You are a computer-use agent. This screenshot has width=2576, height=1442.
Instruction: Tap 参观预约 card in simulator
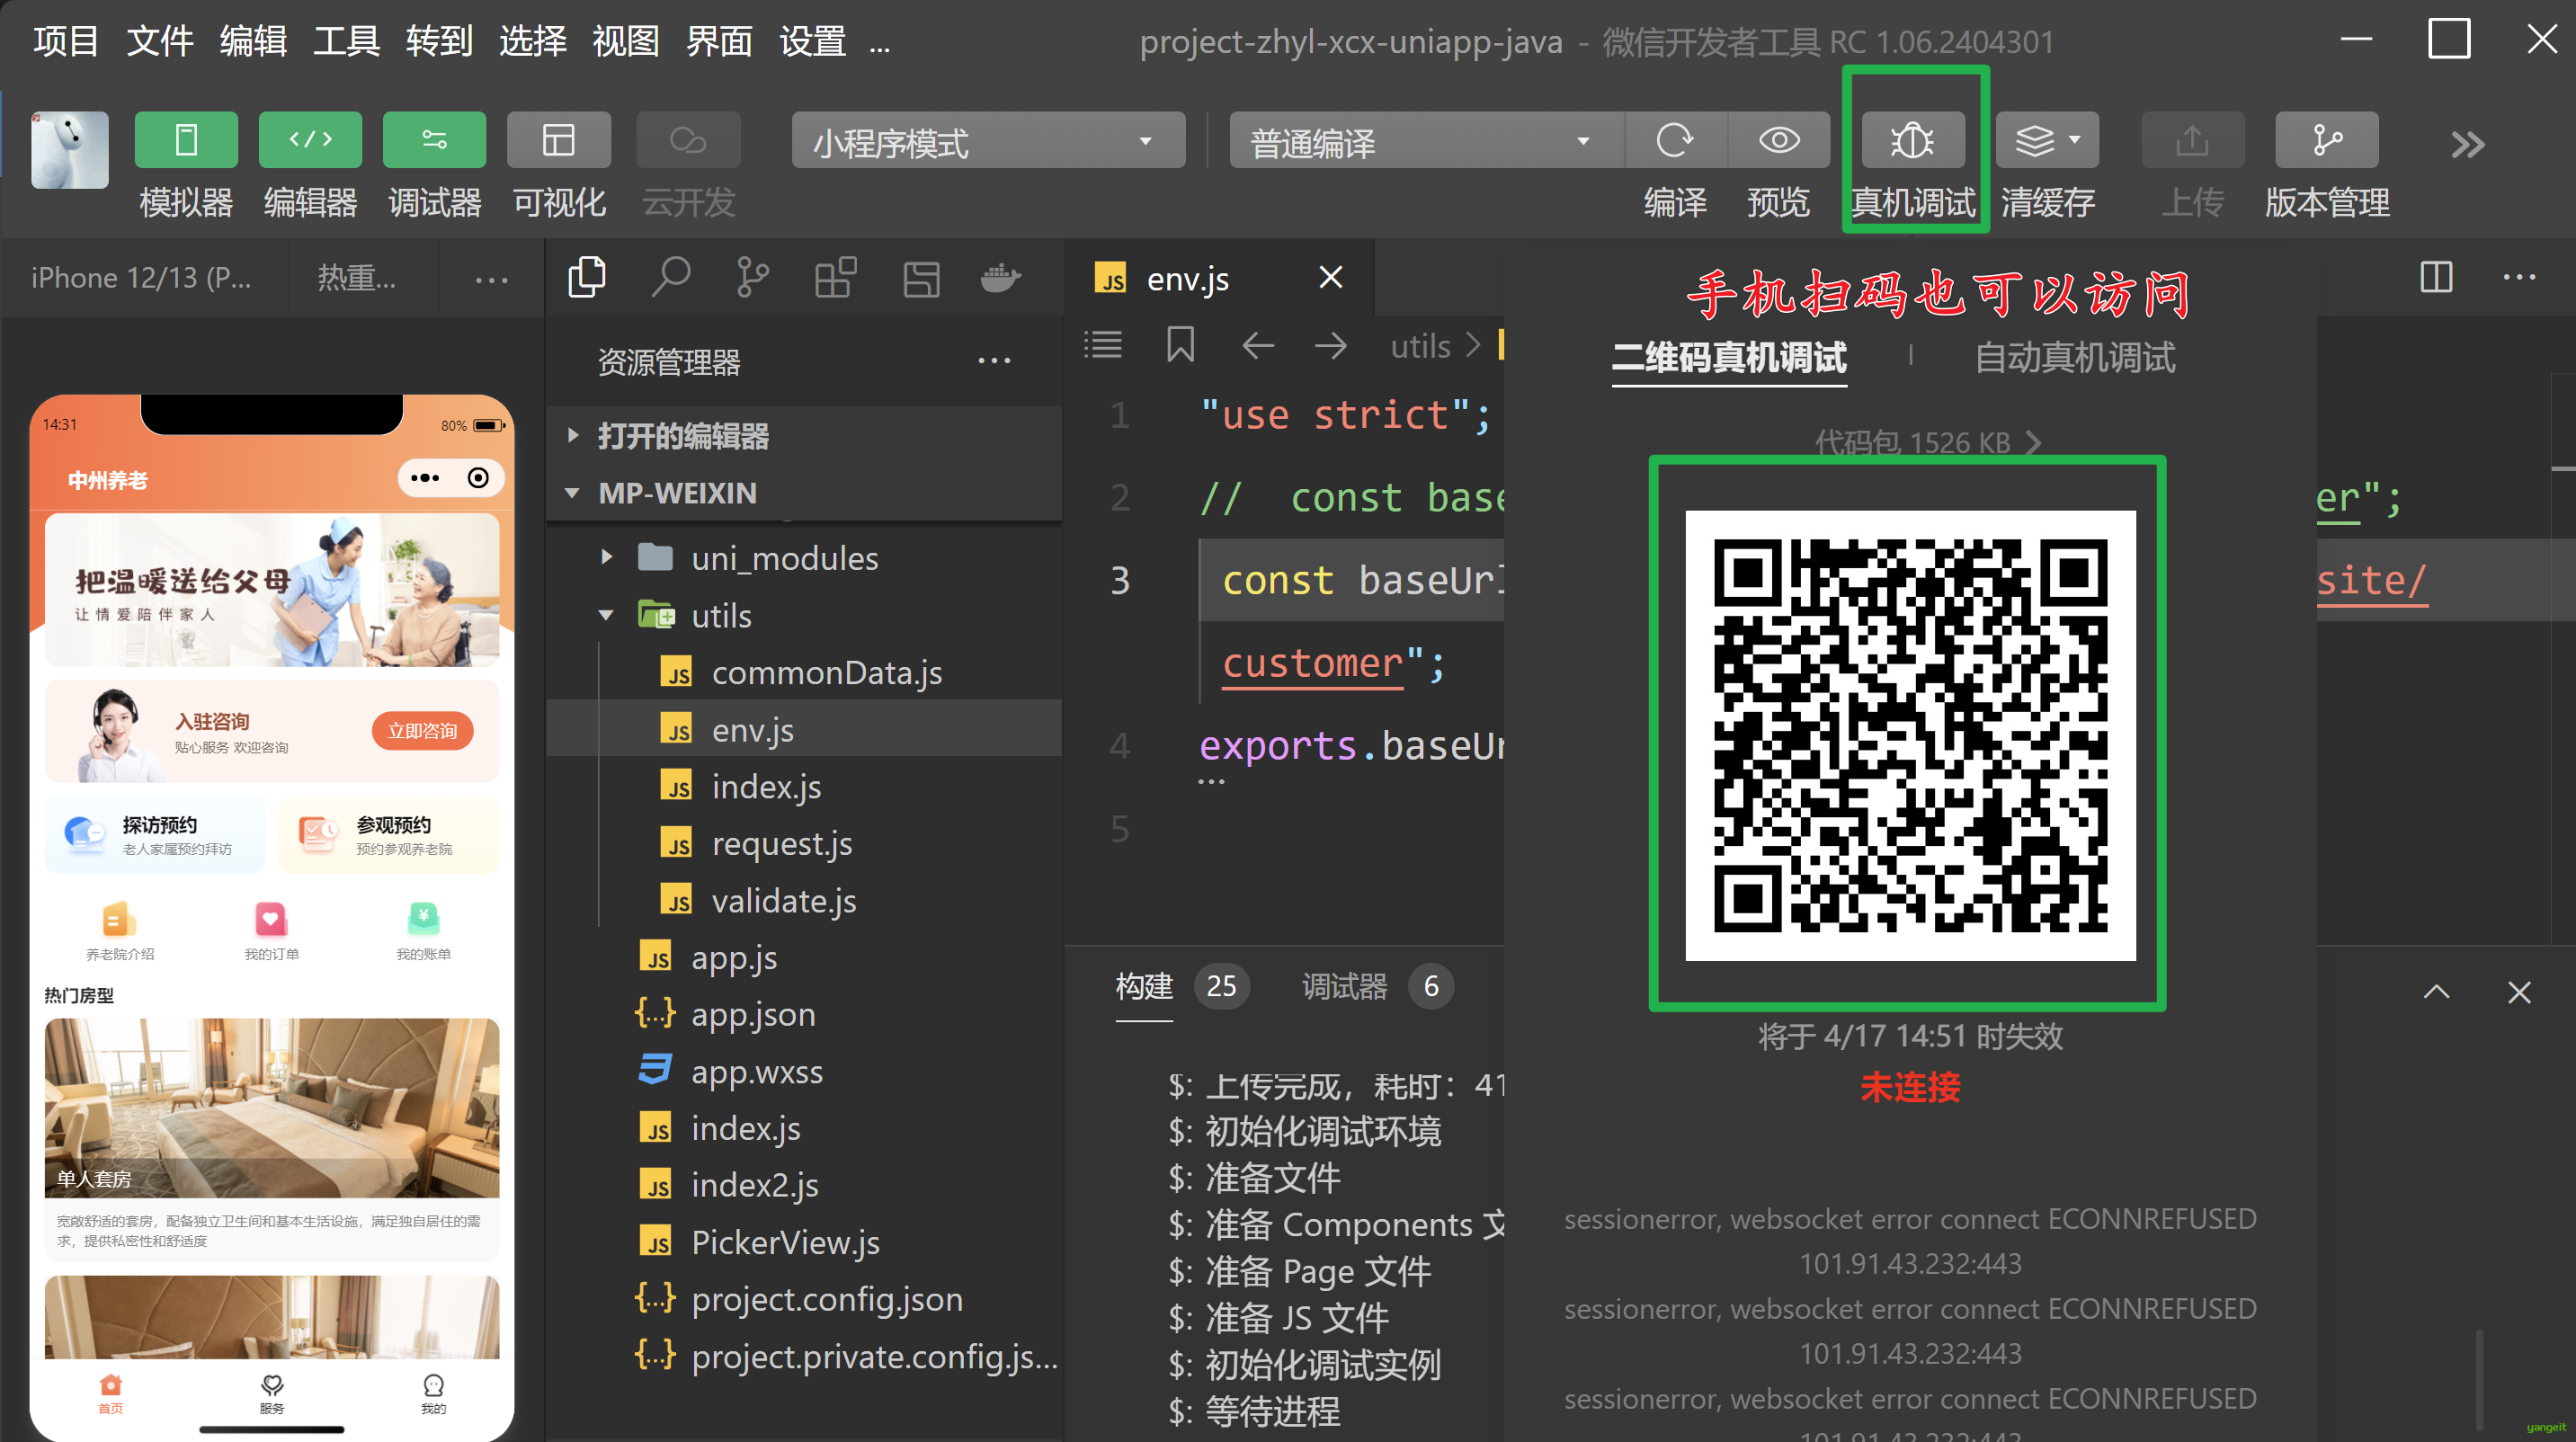pyautogui.click(x=388, y=834)
